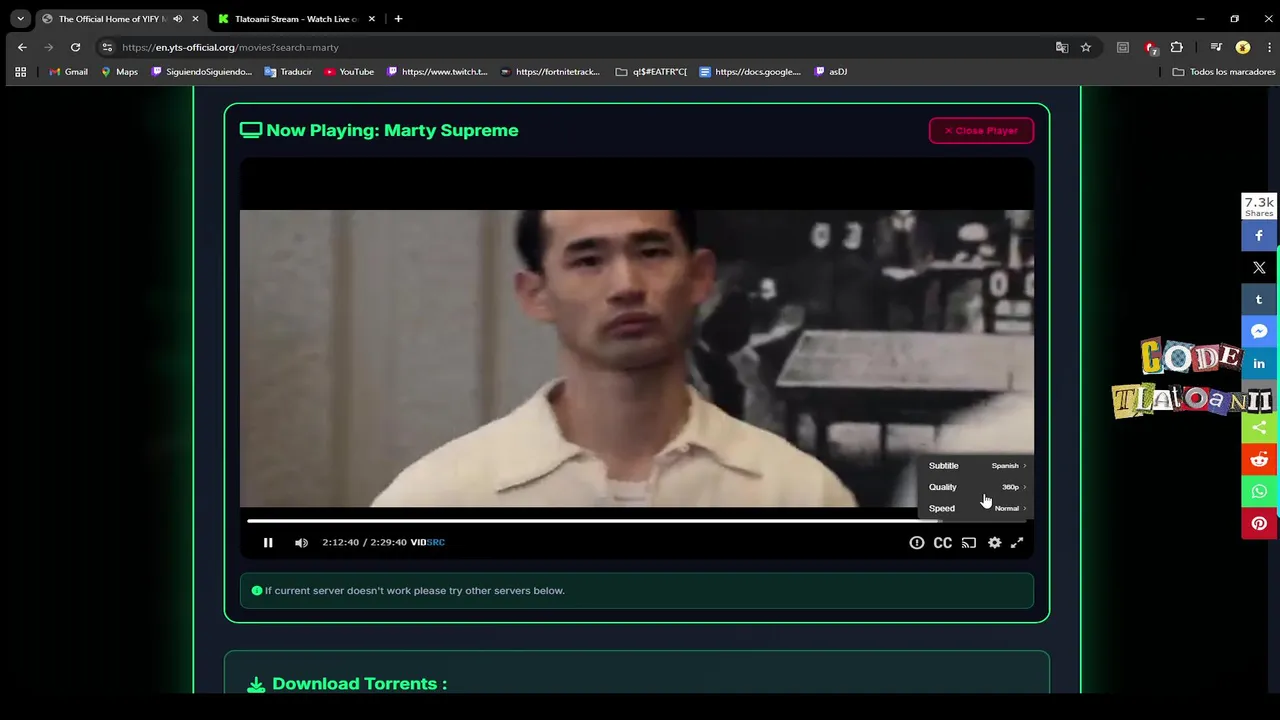Screen dimensions: 1280x720
Task: Open the q|$EATFR folder bookmark
Action: click(x=651, y=72)
